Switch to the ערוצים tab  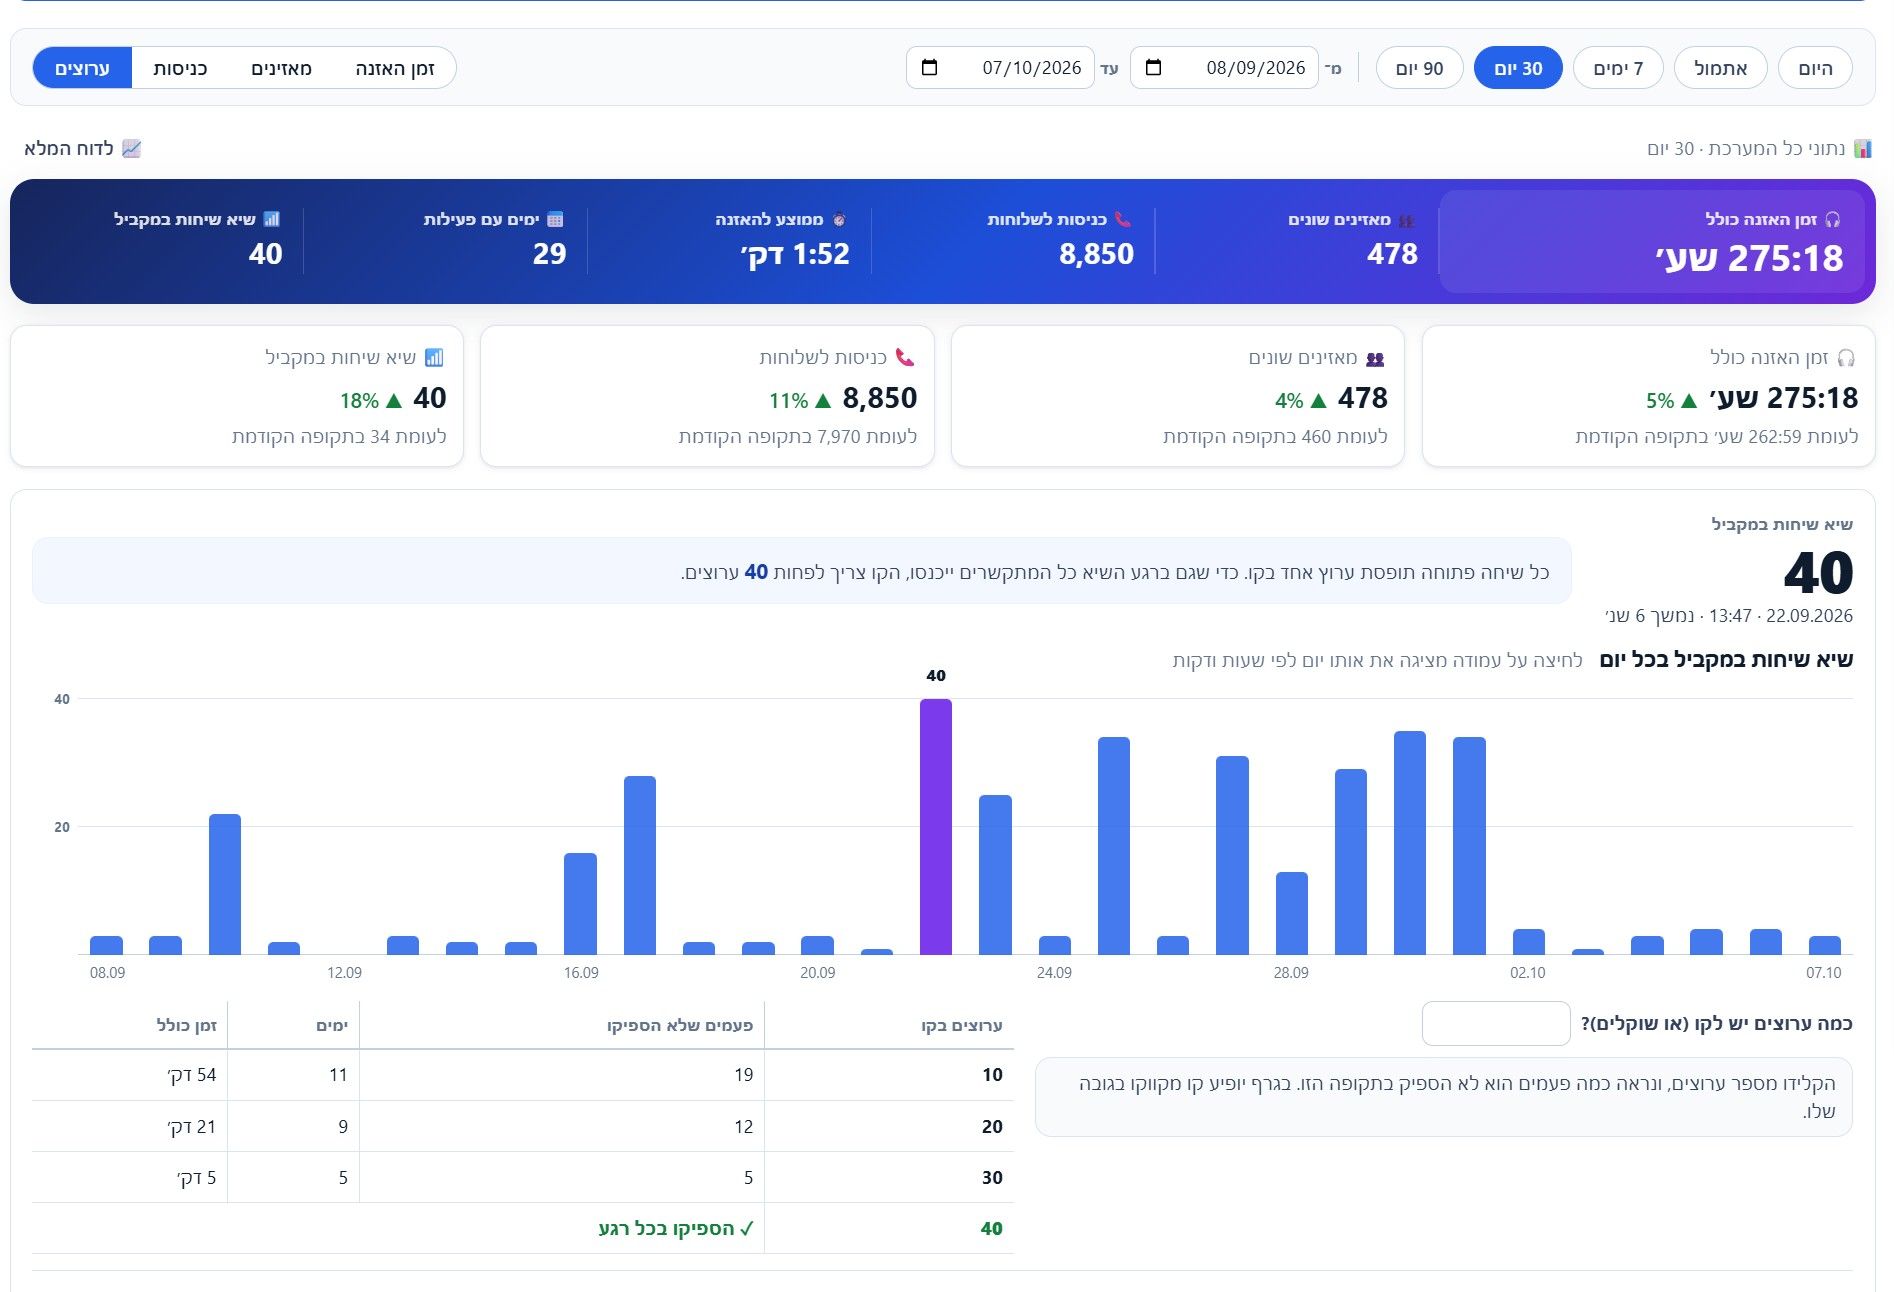tap(82, 68)
